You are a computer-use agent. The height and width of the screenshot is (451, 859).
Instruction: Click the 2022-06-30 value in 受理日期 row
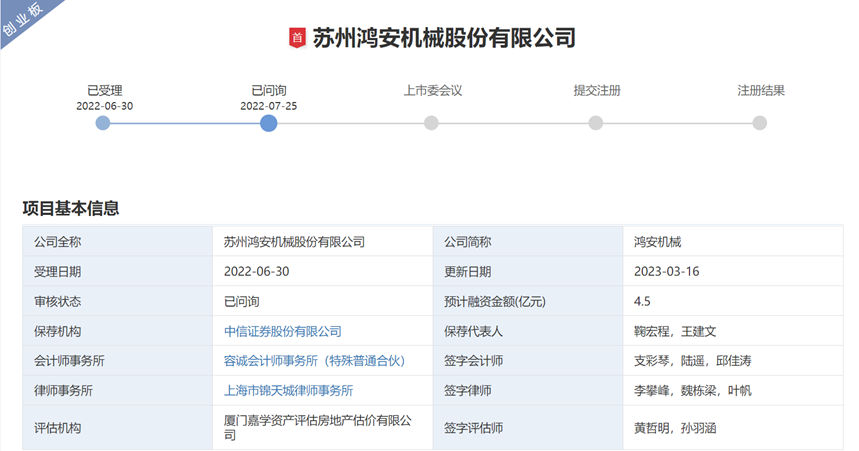tap(323, 271)
